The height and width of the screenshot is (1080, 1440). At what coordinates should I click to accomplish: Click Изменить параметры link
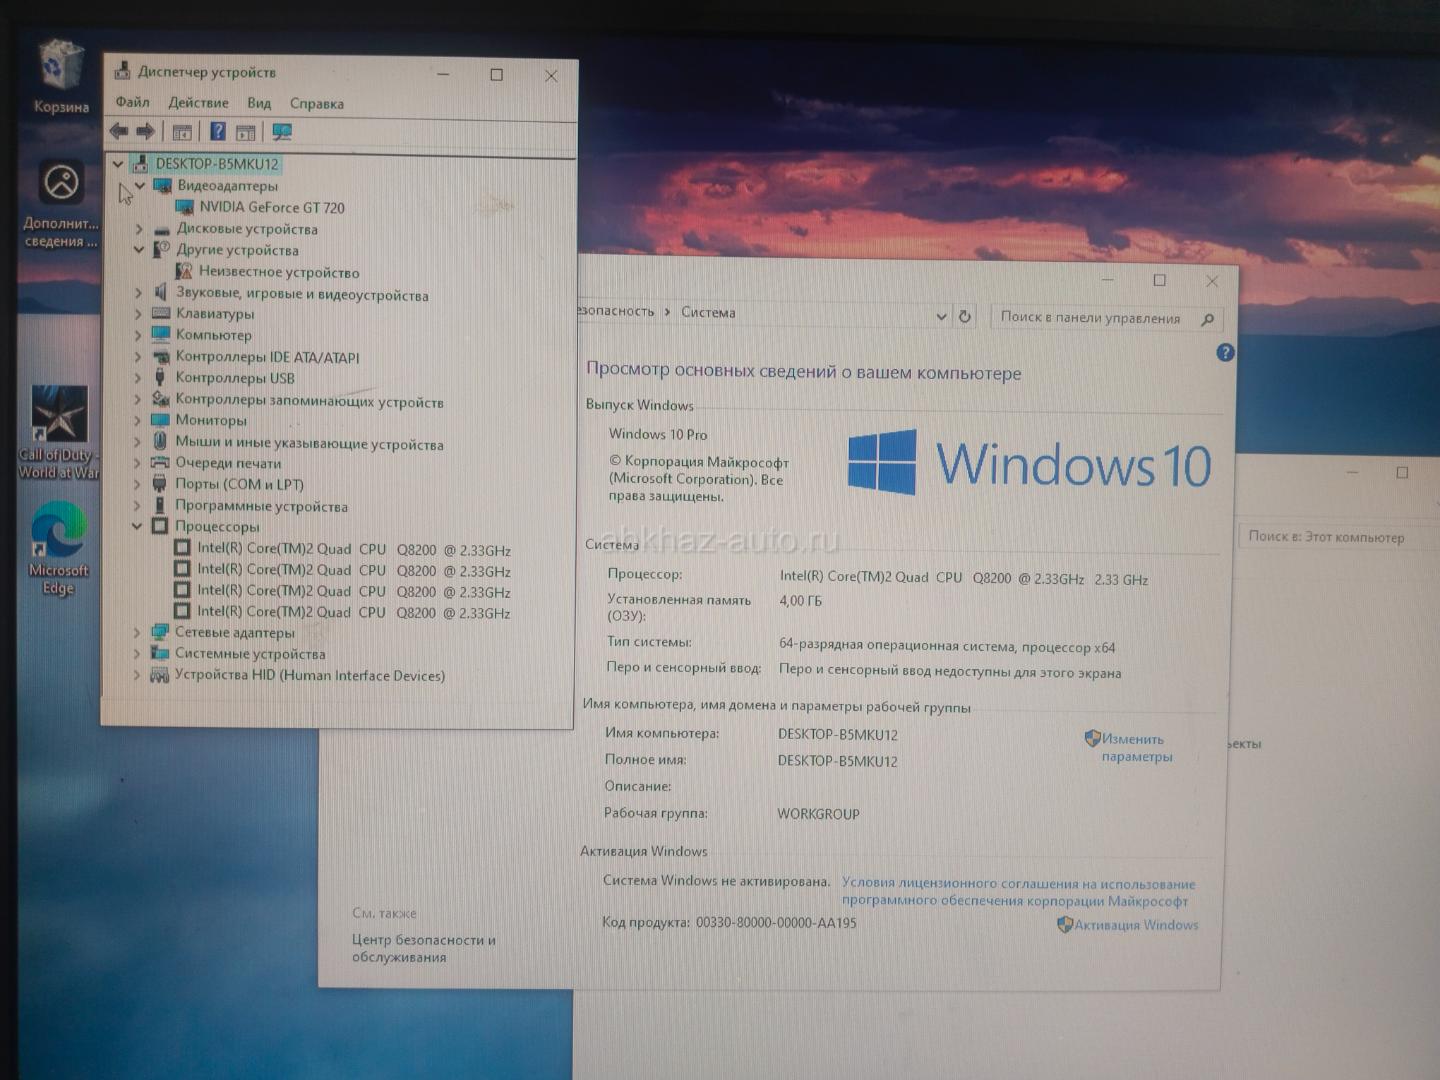coord(1135,748)
